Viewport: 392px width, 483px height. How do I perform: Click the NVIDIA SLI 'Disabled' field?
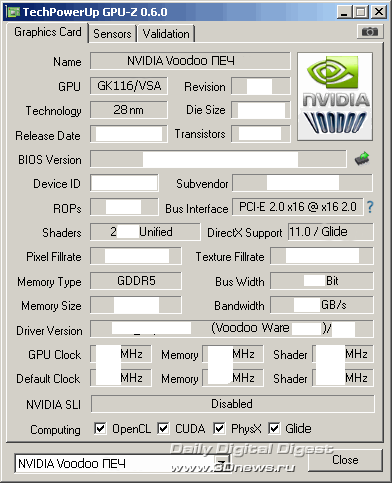[232, 404]
